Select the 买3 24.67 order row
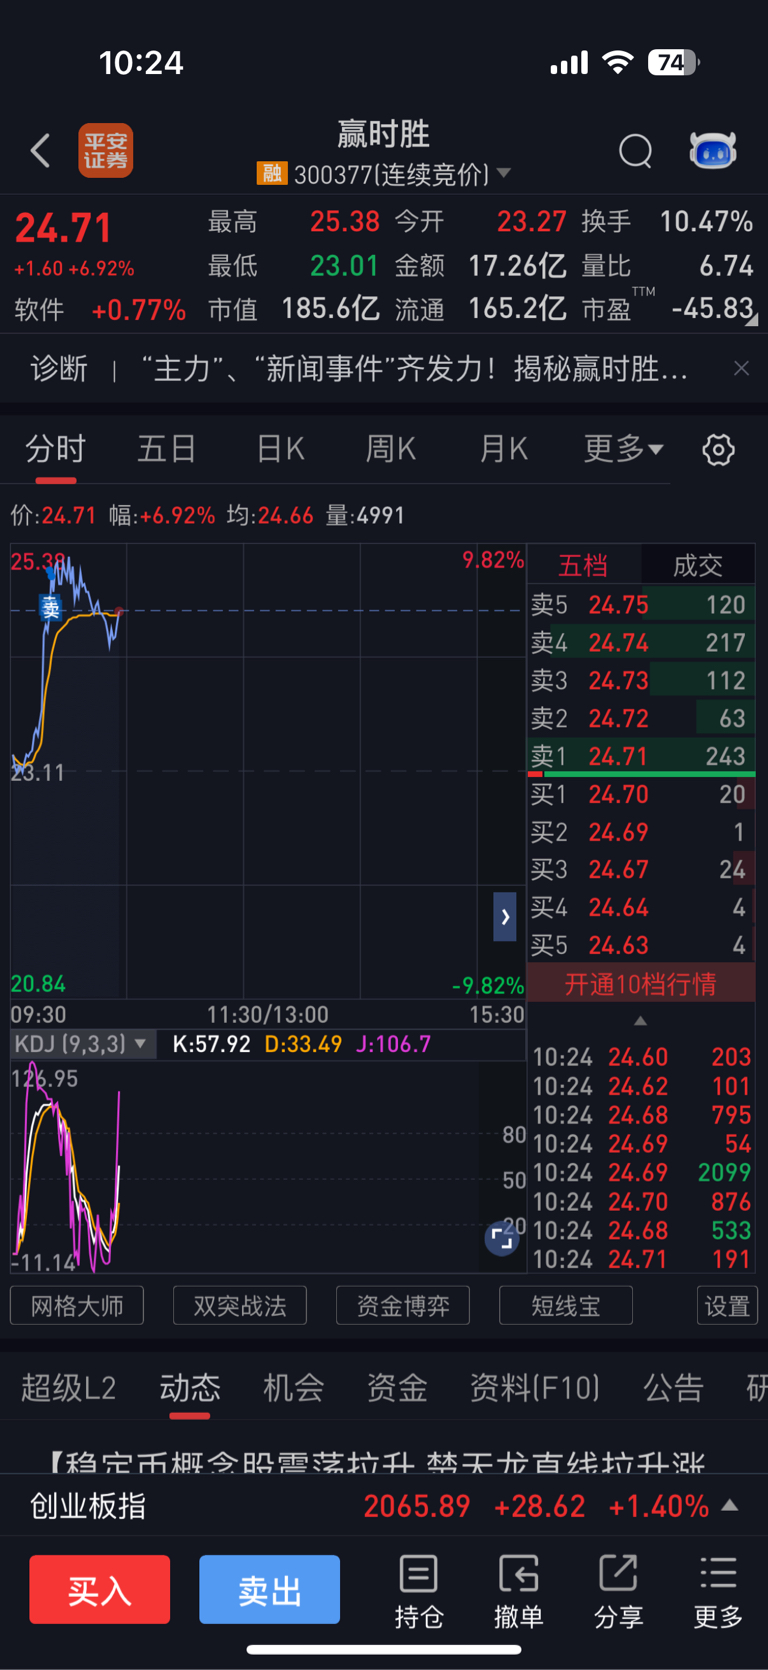This screenshot has height=1670, width=768. pyautogui.click(x=641, y=870)
